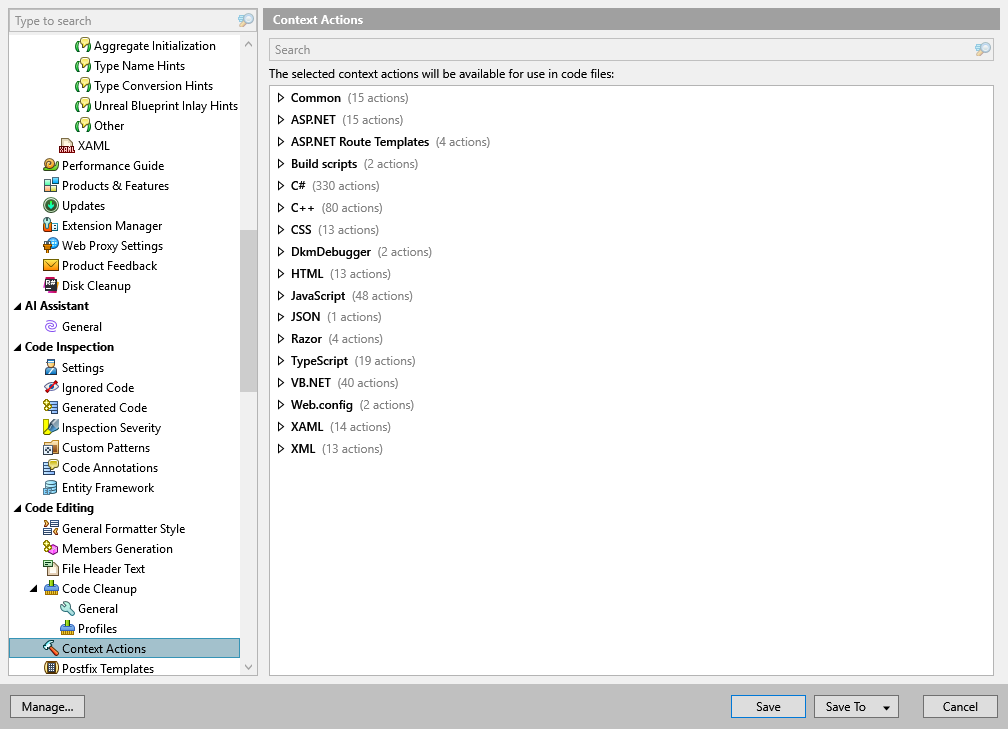
Task: Click the Products & Features icon
Action: click(51, 185)
